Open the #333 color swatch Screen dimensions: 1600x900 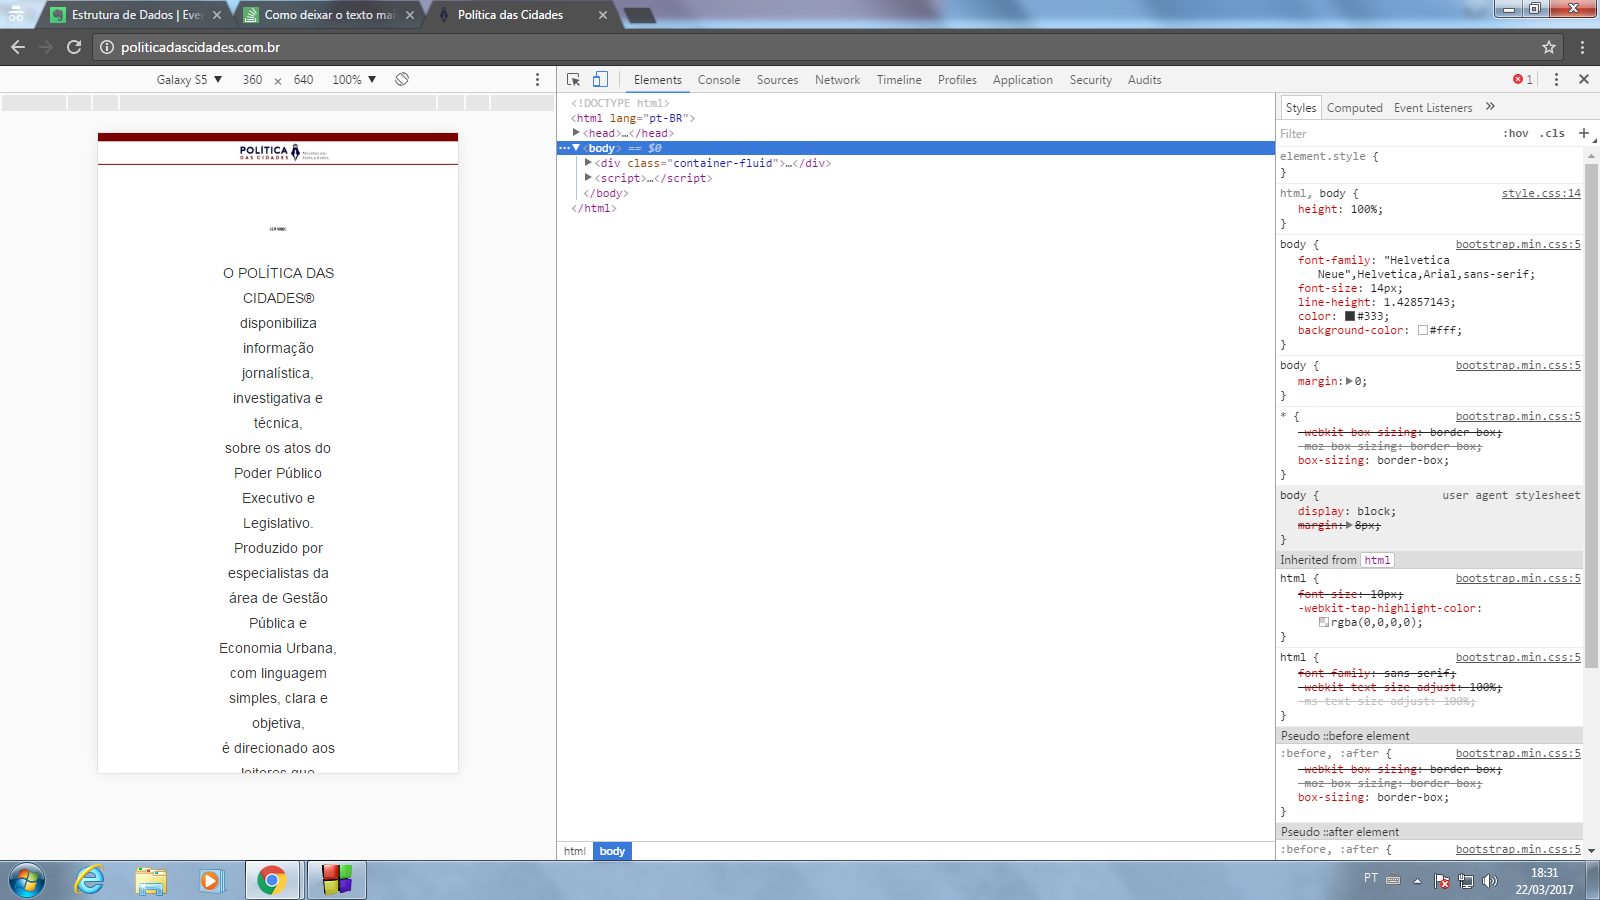coord(1350,316)
